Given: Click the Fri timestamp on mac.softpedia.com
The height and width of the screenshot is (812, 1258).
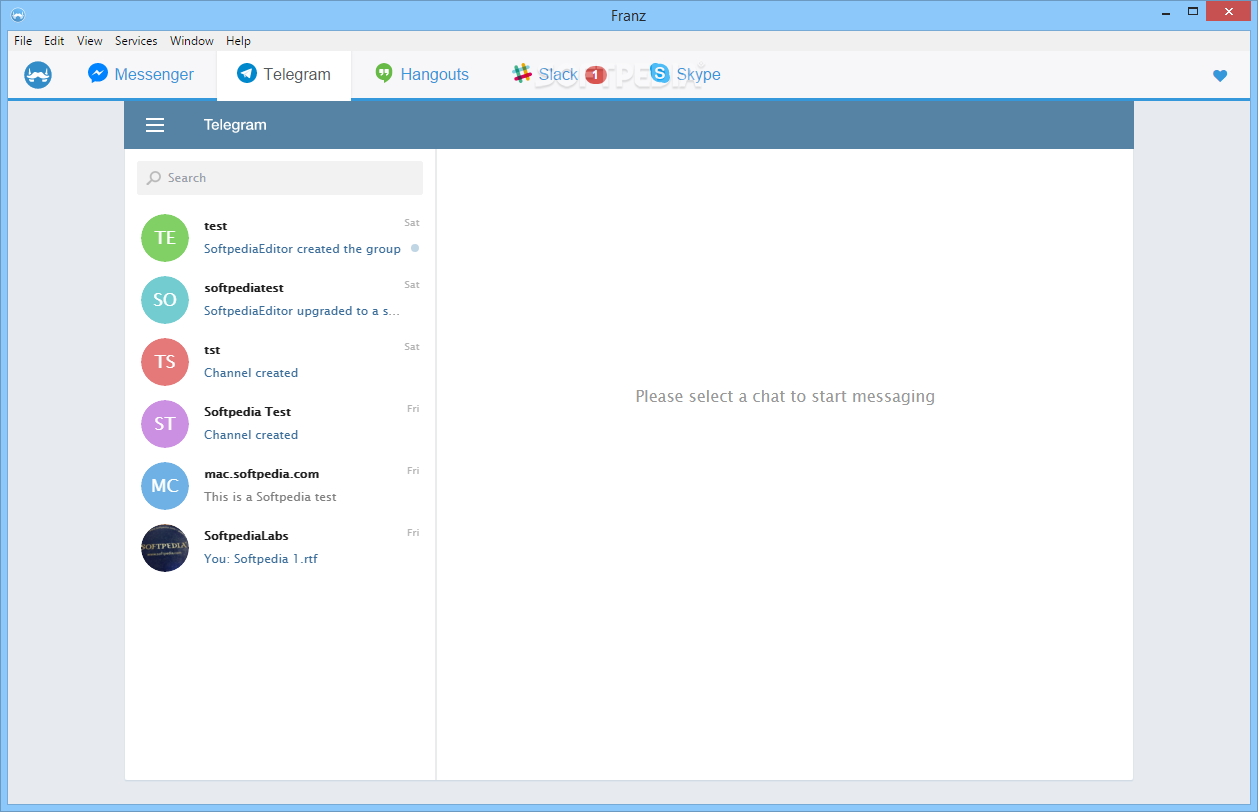Looking at the screenshot, I should (x=413, y=471).
